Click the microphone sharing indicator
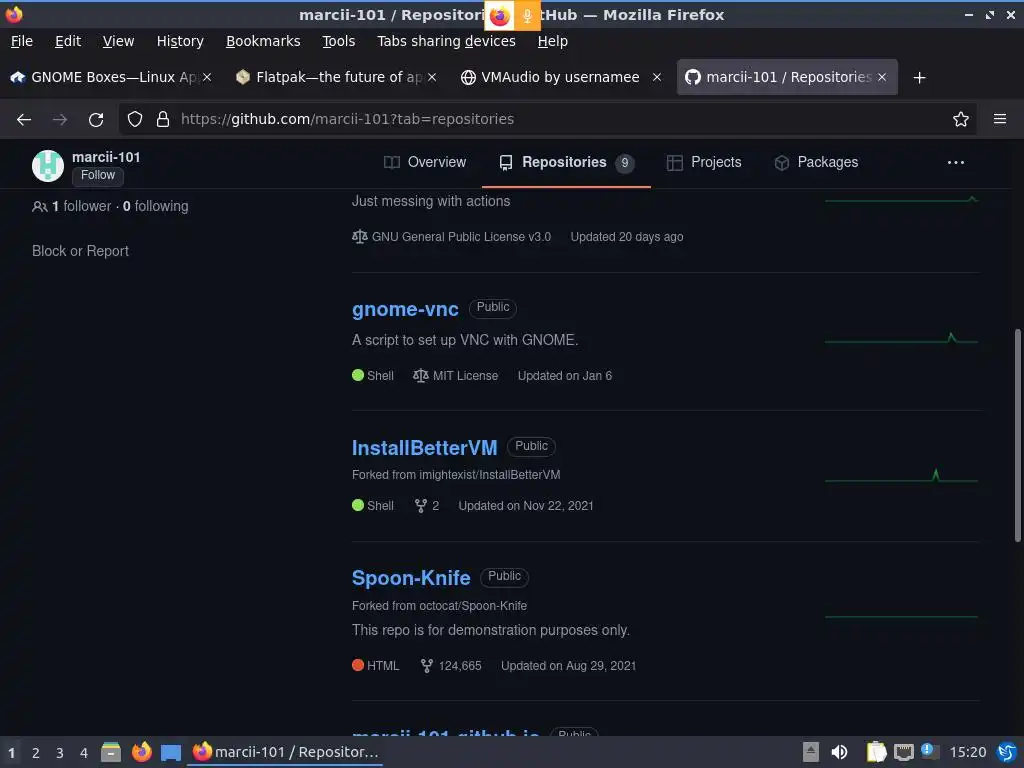Image resolution: width=1024 pixels, height=768 pixels. [527, 16]
